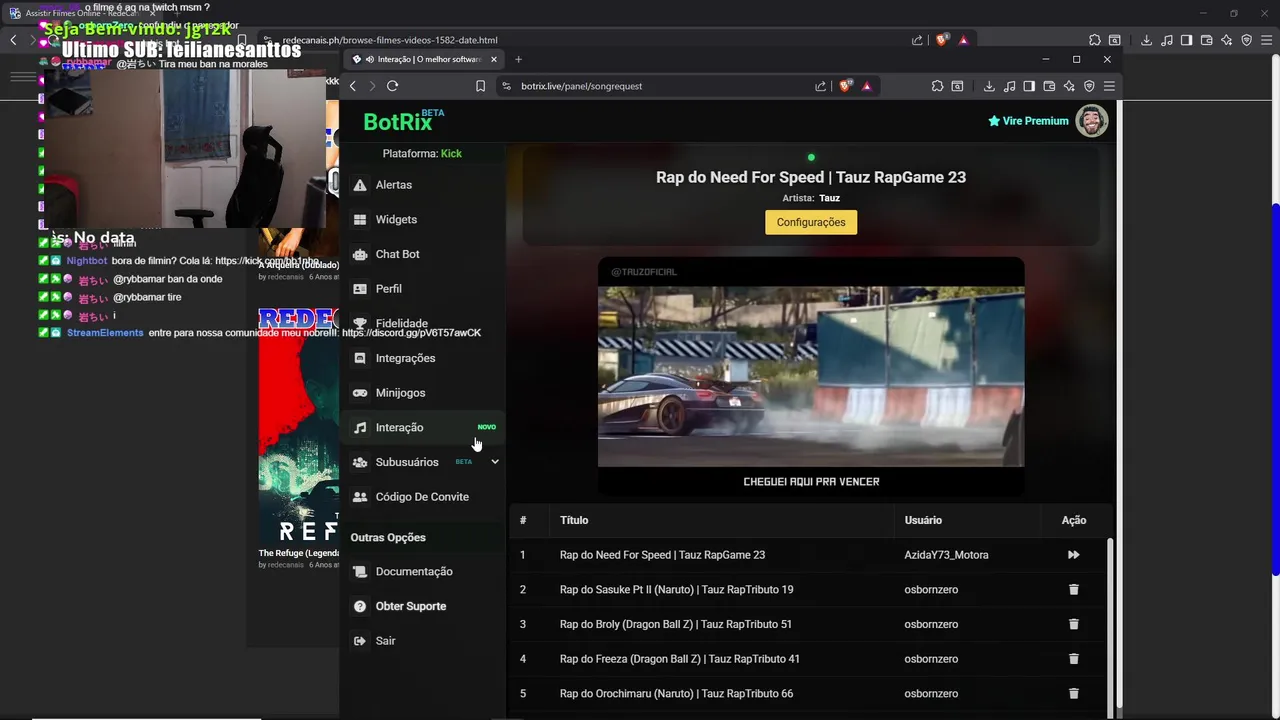
Task: Open a new tab in BotRix window
Action: click(518, 59)
